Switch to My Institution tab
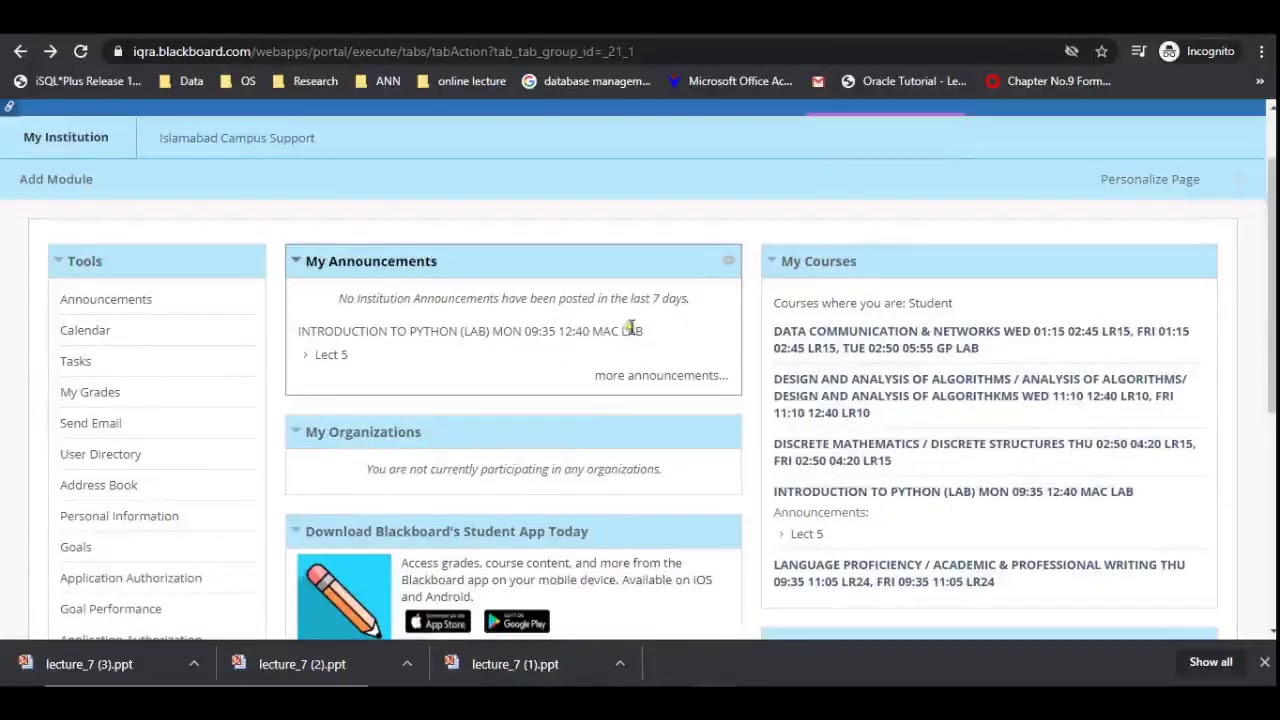The image size is (1280, 720). (66, 137)
